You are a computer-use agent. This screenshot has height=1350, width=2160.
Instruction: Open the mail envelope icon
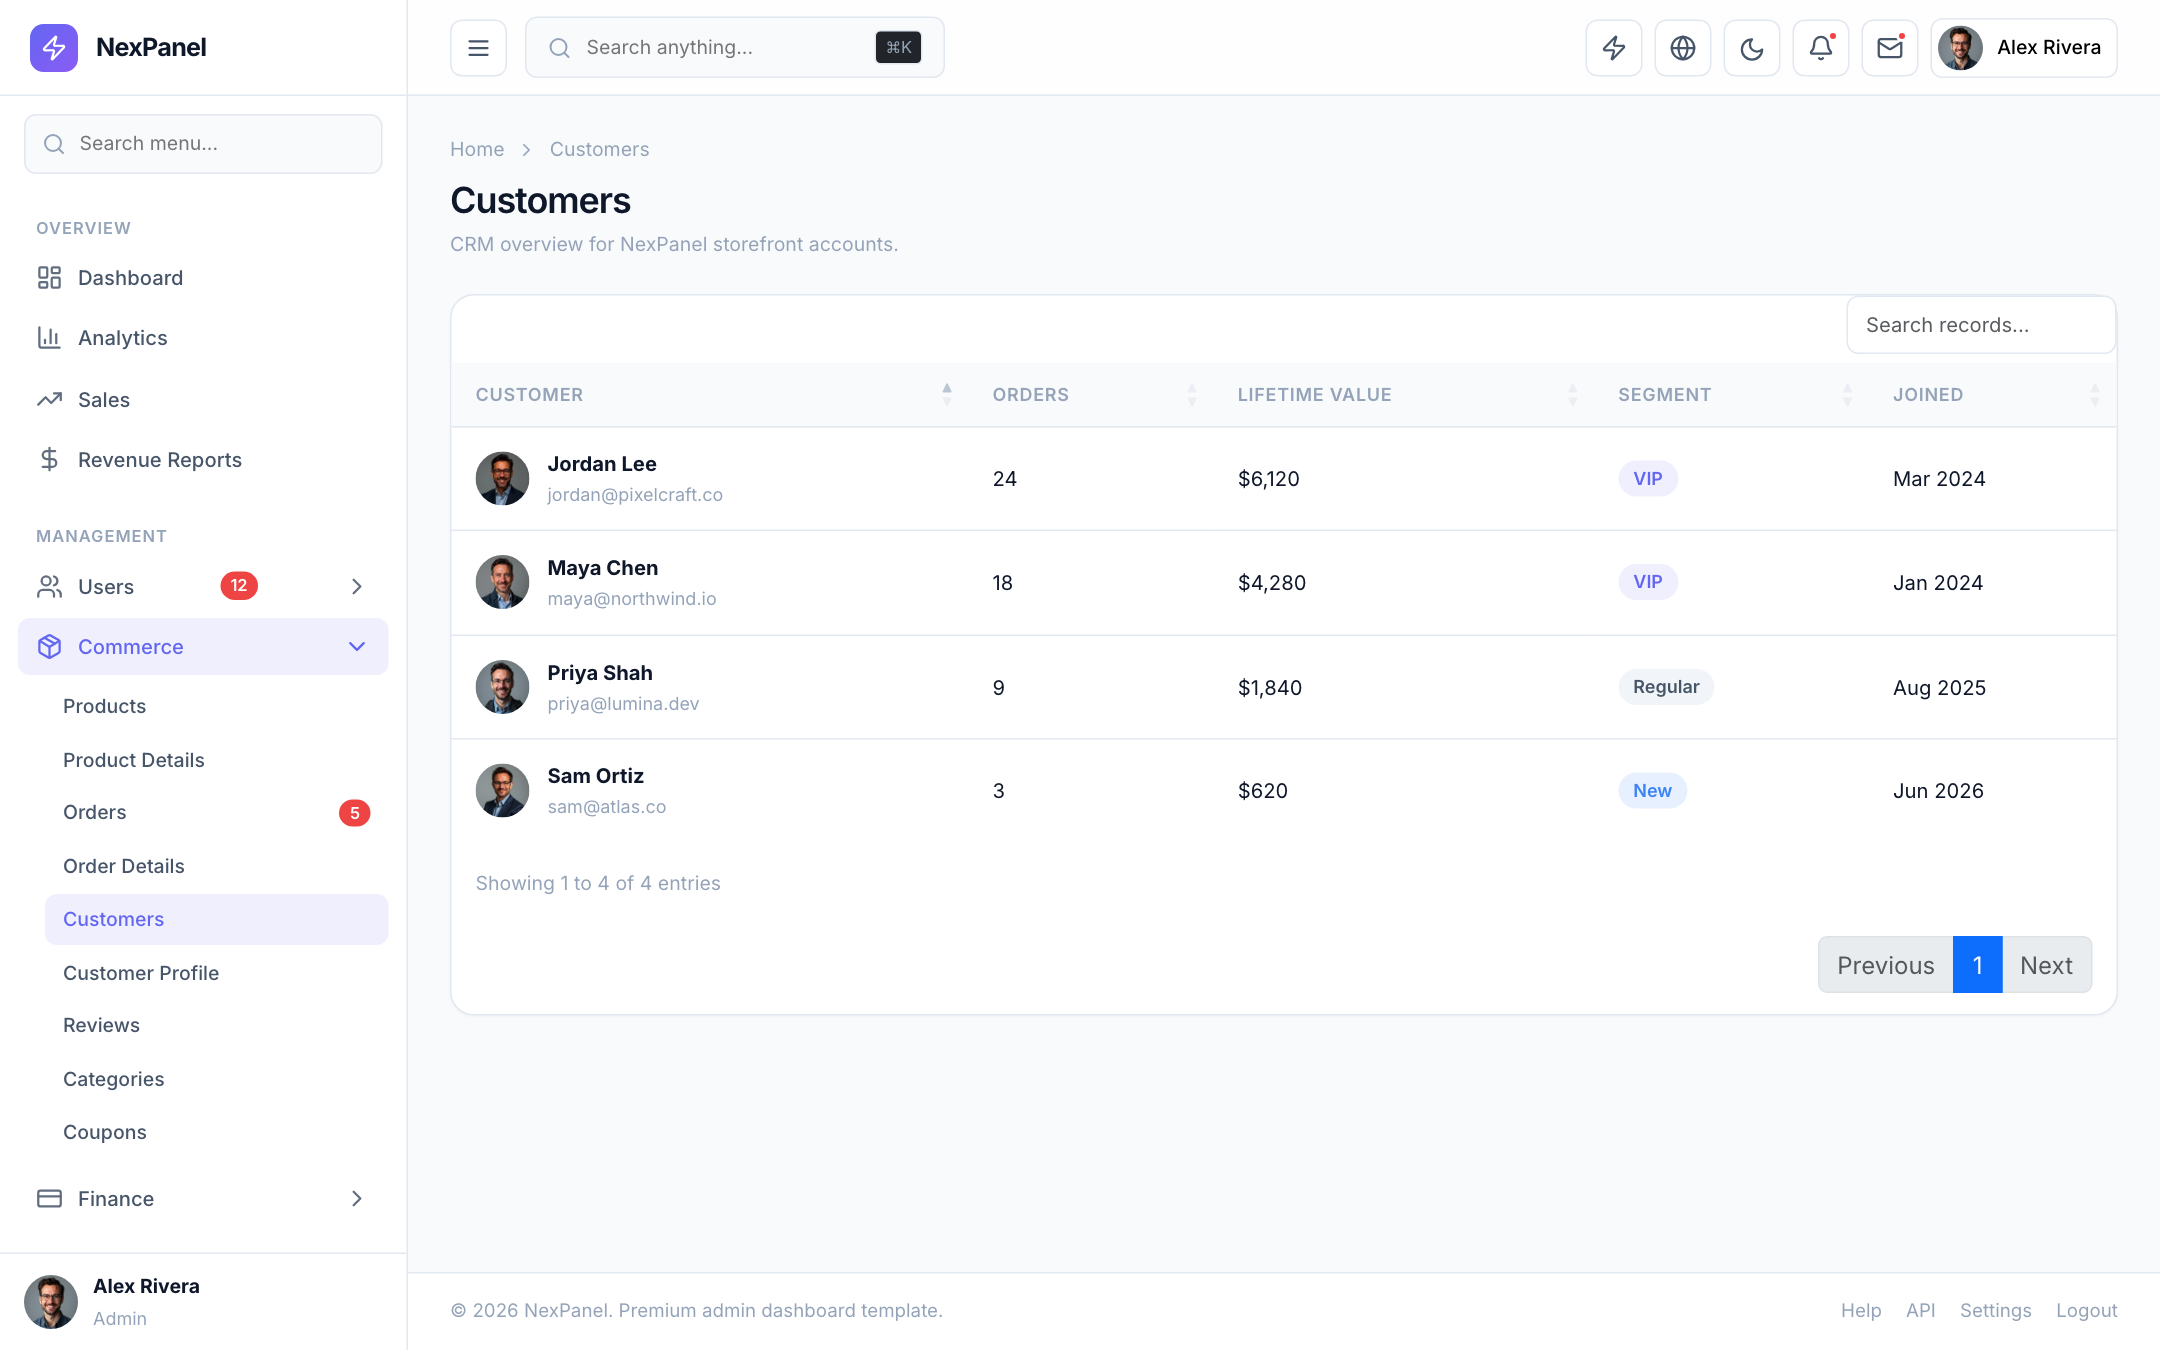1889,48
